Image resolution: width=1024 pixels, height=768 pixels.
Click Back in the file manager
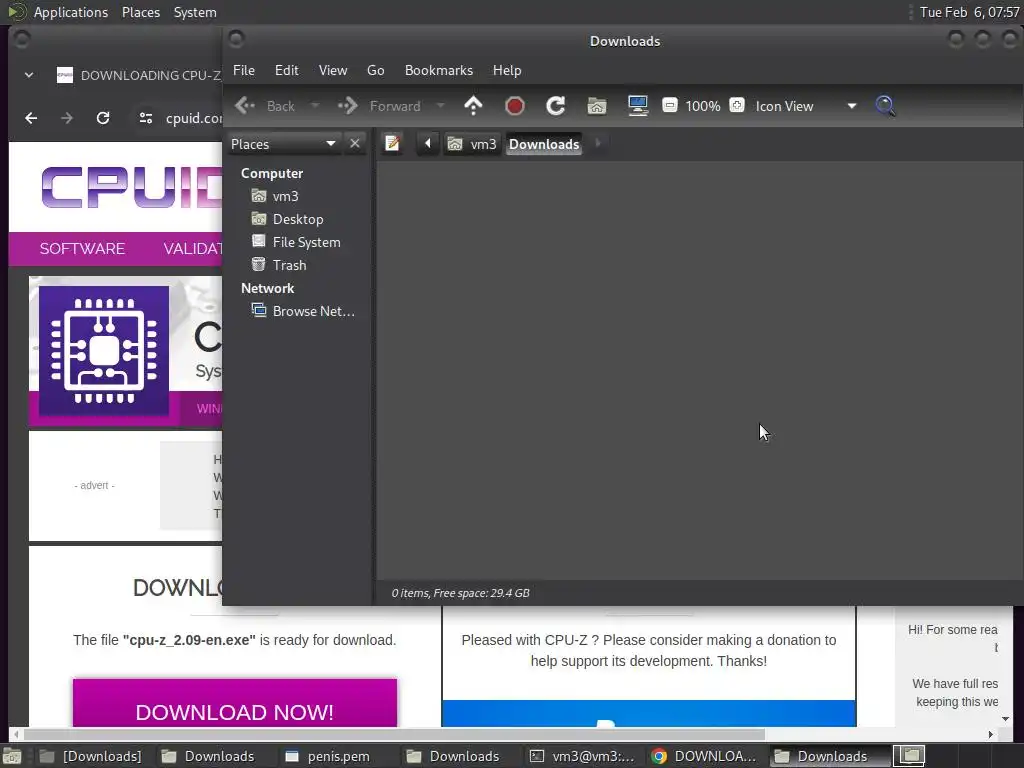[266, 106]
